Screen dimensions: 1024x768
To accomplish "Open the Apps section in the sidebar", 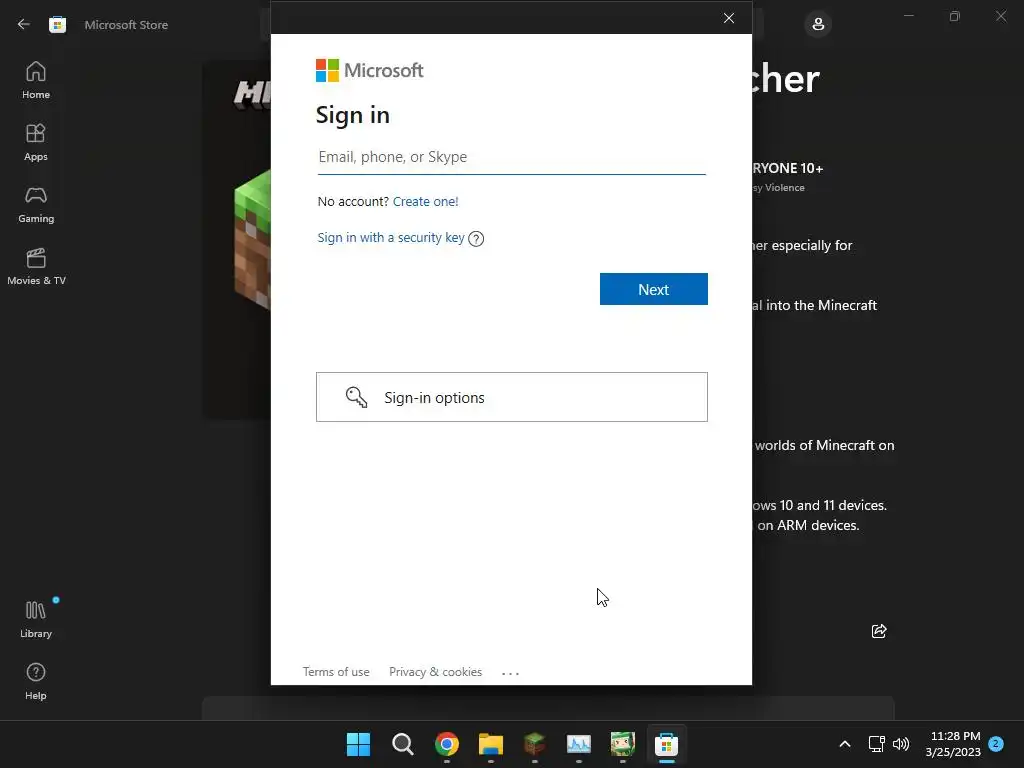I will 36,142.
